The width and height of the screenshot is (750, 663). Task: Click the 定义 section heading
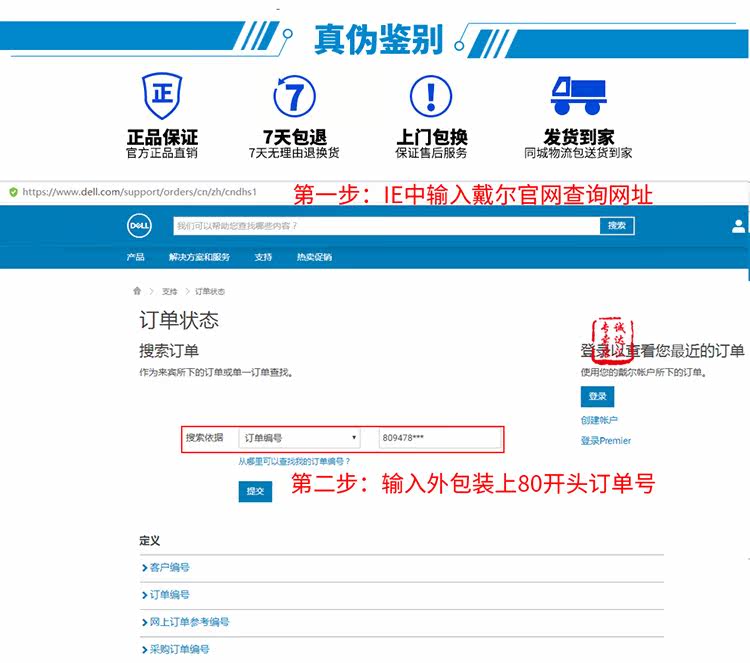click(149, 541)
